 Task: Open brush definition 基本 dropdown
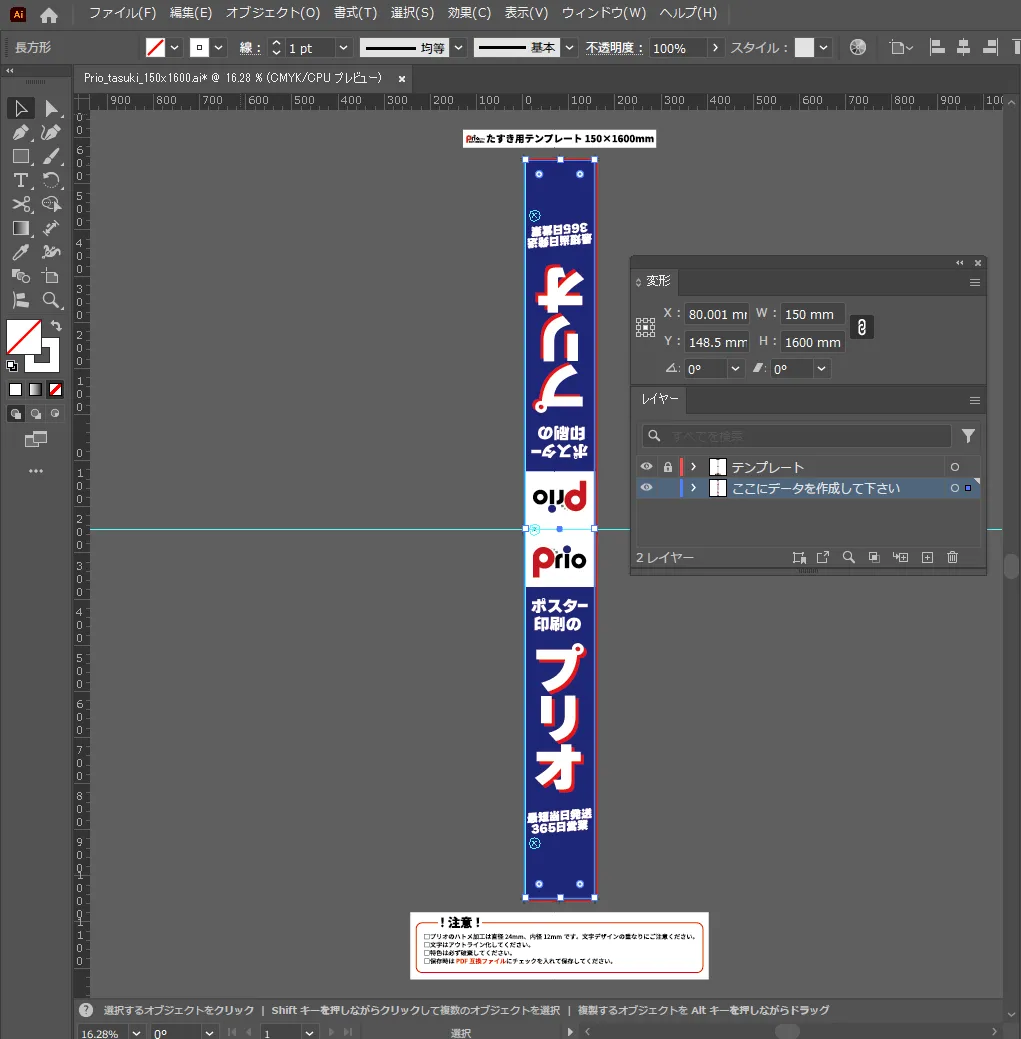coord(569,48)
